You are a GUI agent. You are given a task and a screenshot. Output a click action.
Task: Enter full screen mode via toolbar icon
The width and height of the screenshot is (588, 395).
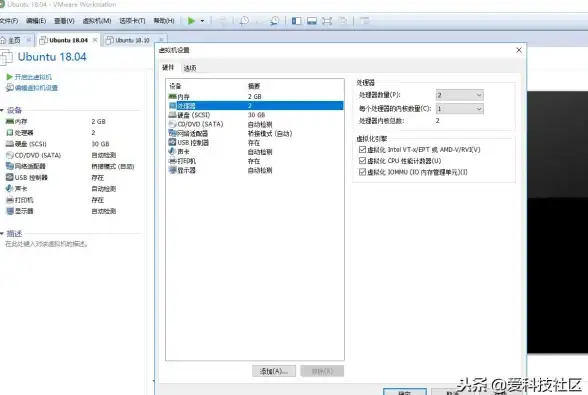(x=327, y=21)
